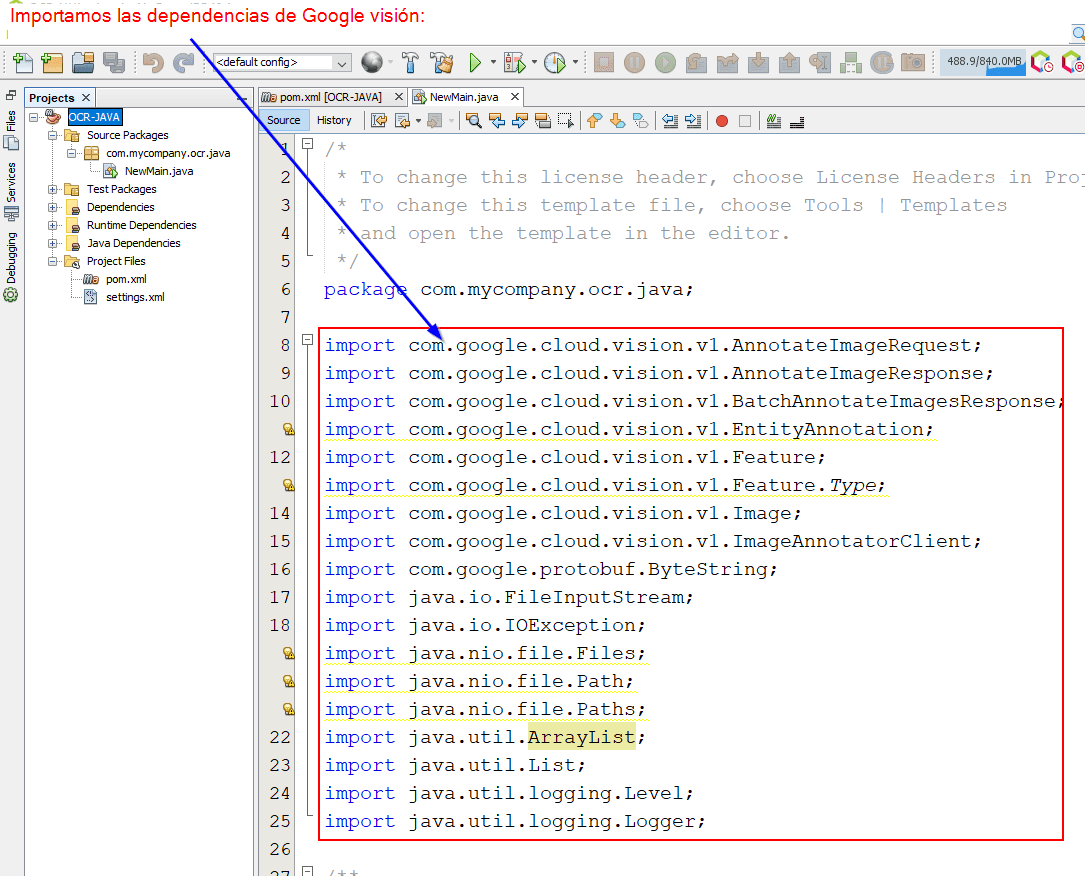Expand the Test Packages node
Image resolution: width=1085 pixels, height=876 pixels.
coord(52,189)
